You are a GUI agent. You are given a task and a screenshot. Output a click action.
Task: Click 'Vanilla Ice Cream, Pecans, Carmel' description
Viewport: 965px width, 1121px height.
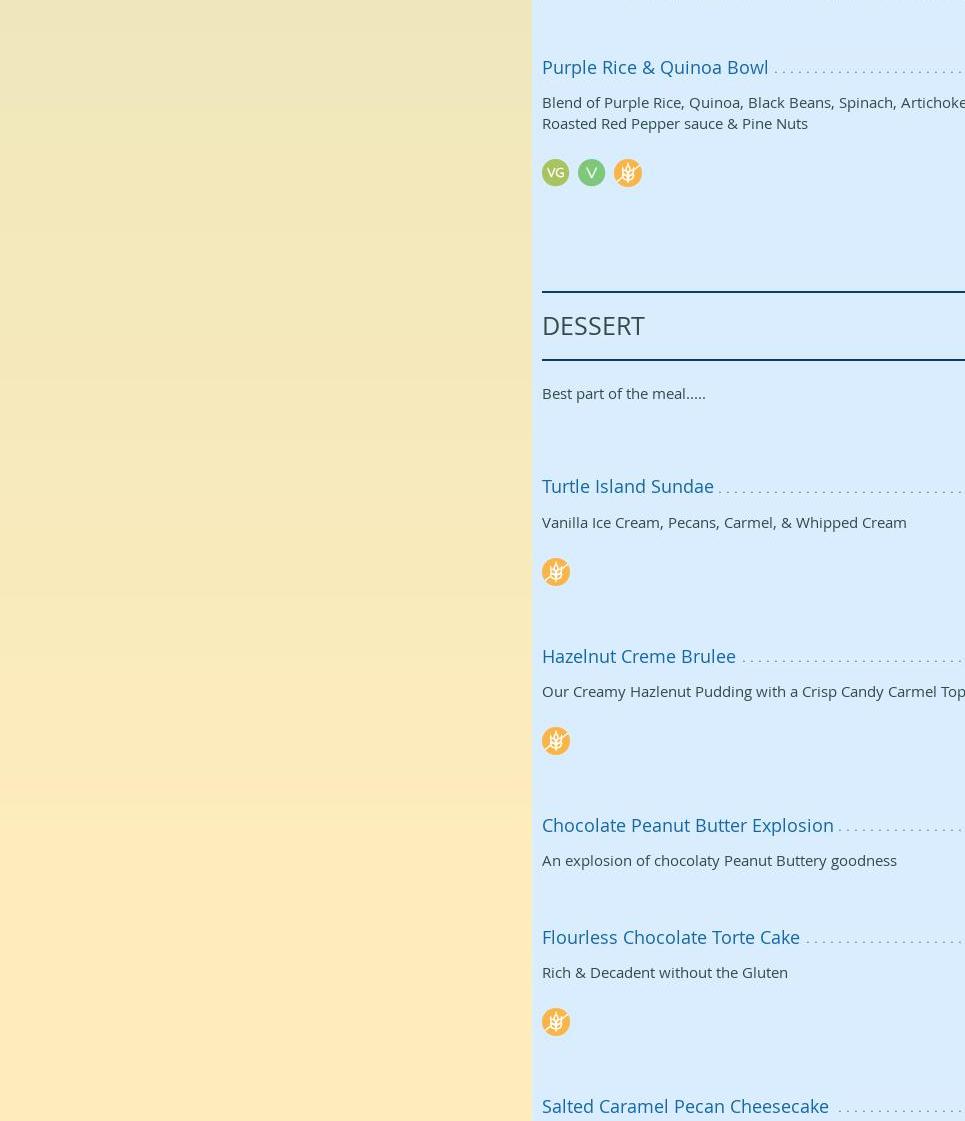[724, 523]
